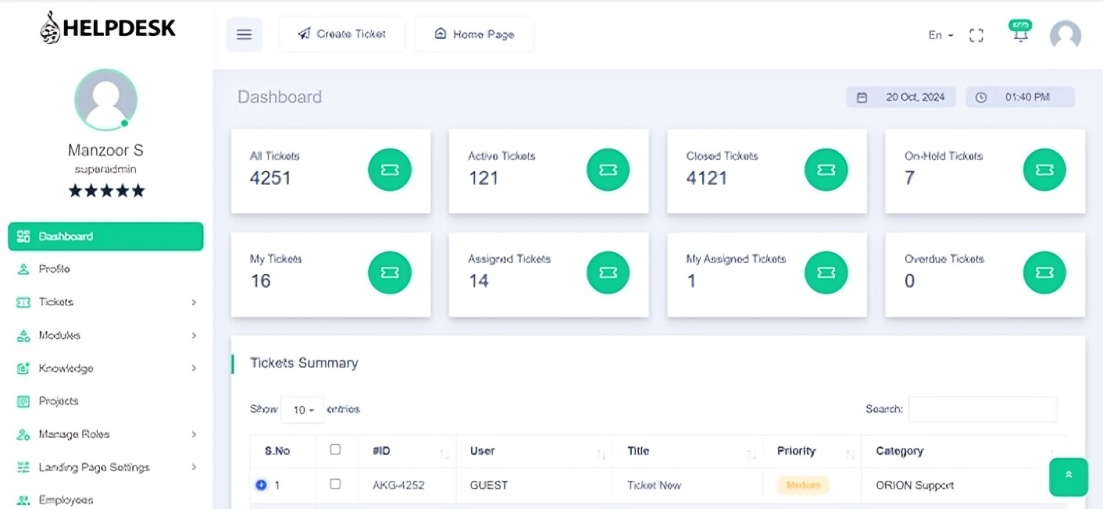Open the En language dropdown
This screenshot has width=1103, height=509.
point(941,34)
